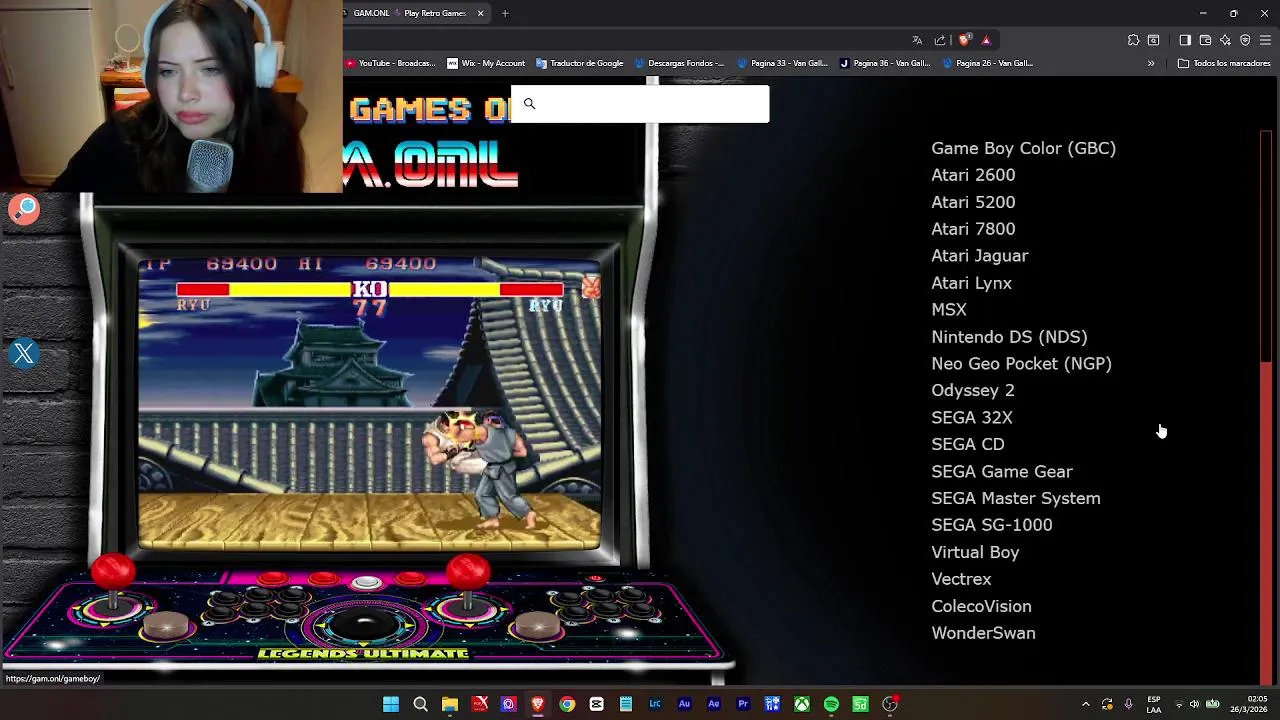Screen dimensions: 1280x720
Task: Open Todos los marcadores folder
Action: click(1224, 63)
